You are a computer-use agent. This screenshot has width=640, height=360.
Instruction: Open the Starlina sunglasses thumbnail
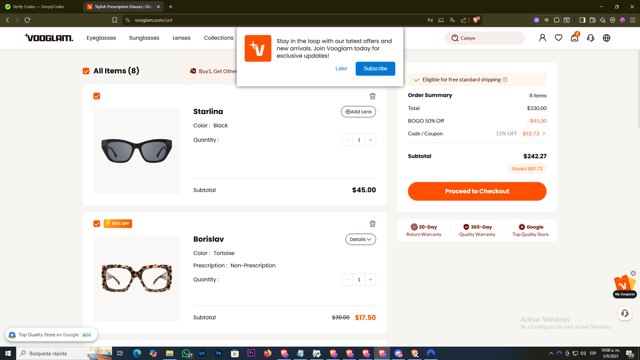136,151
